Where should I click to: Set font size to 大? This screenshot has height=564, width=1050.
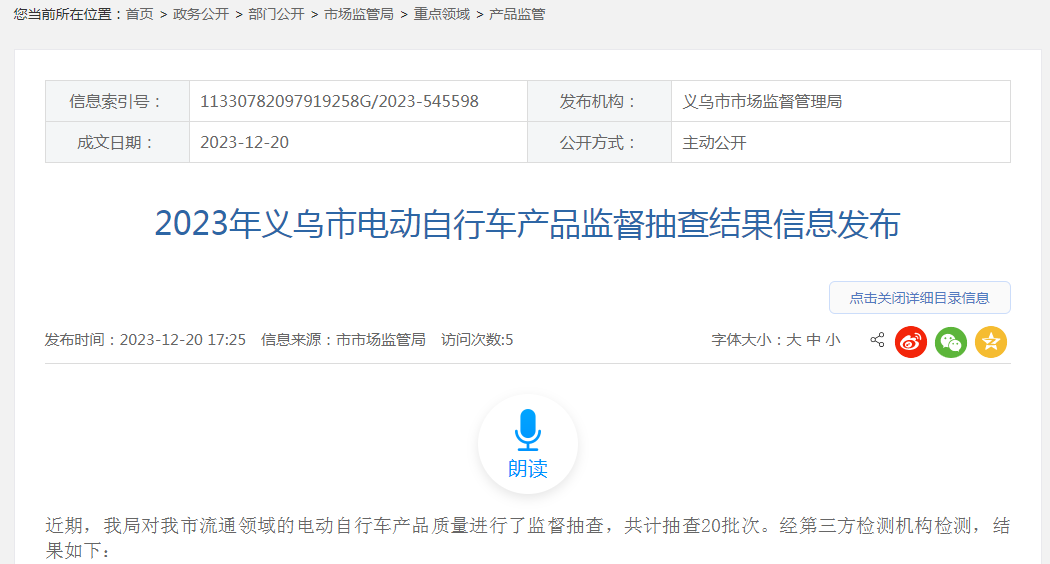click(793, 340)
